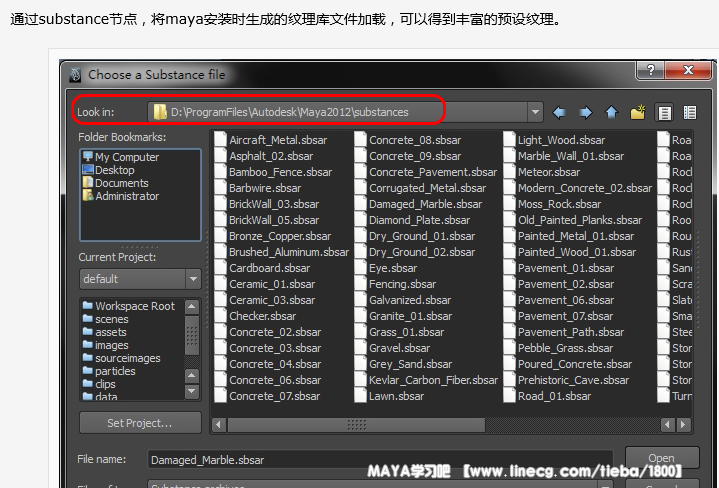This screenshot has height=488, width=719.
Task: Click the file list right-end scroll-right arrow
Action: (x=683, y=425)
